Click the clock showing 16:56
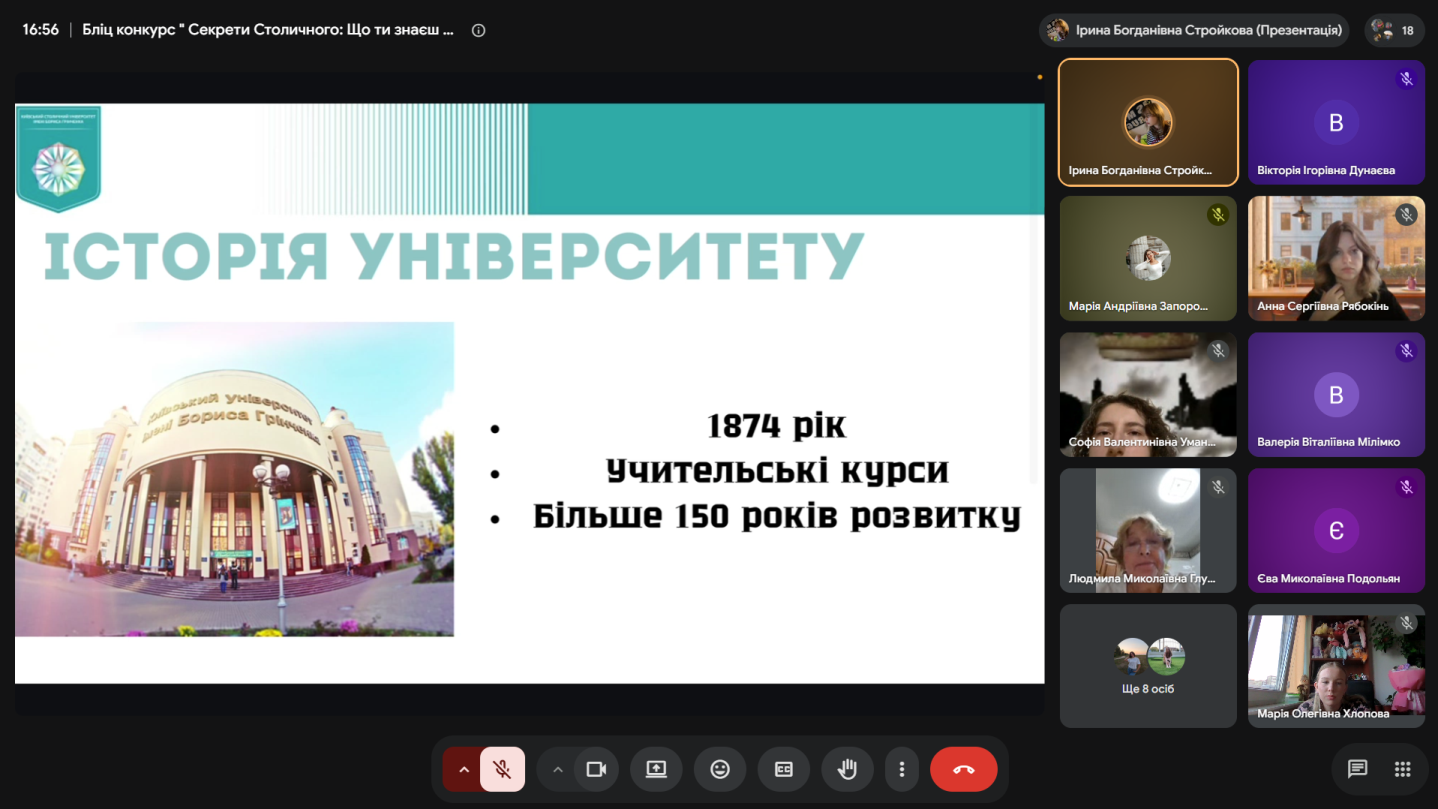This screenshot has width=1438, height=809. point(41,30)
